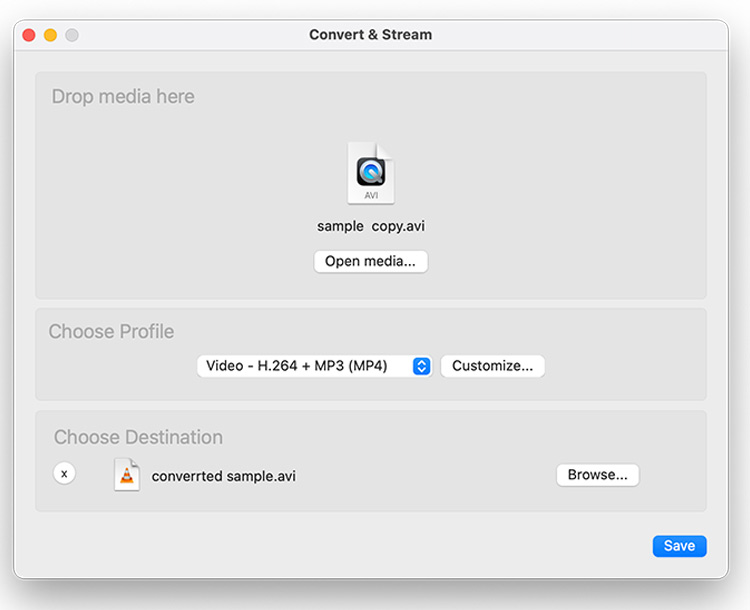Click the Convert & Stream window title

coord(371,35)
